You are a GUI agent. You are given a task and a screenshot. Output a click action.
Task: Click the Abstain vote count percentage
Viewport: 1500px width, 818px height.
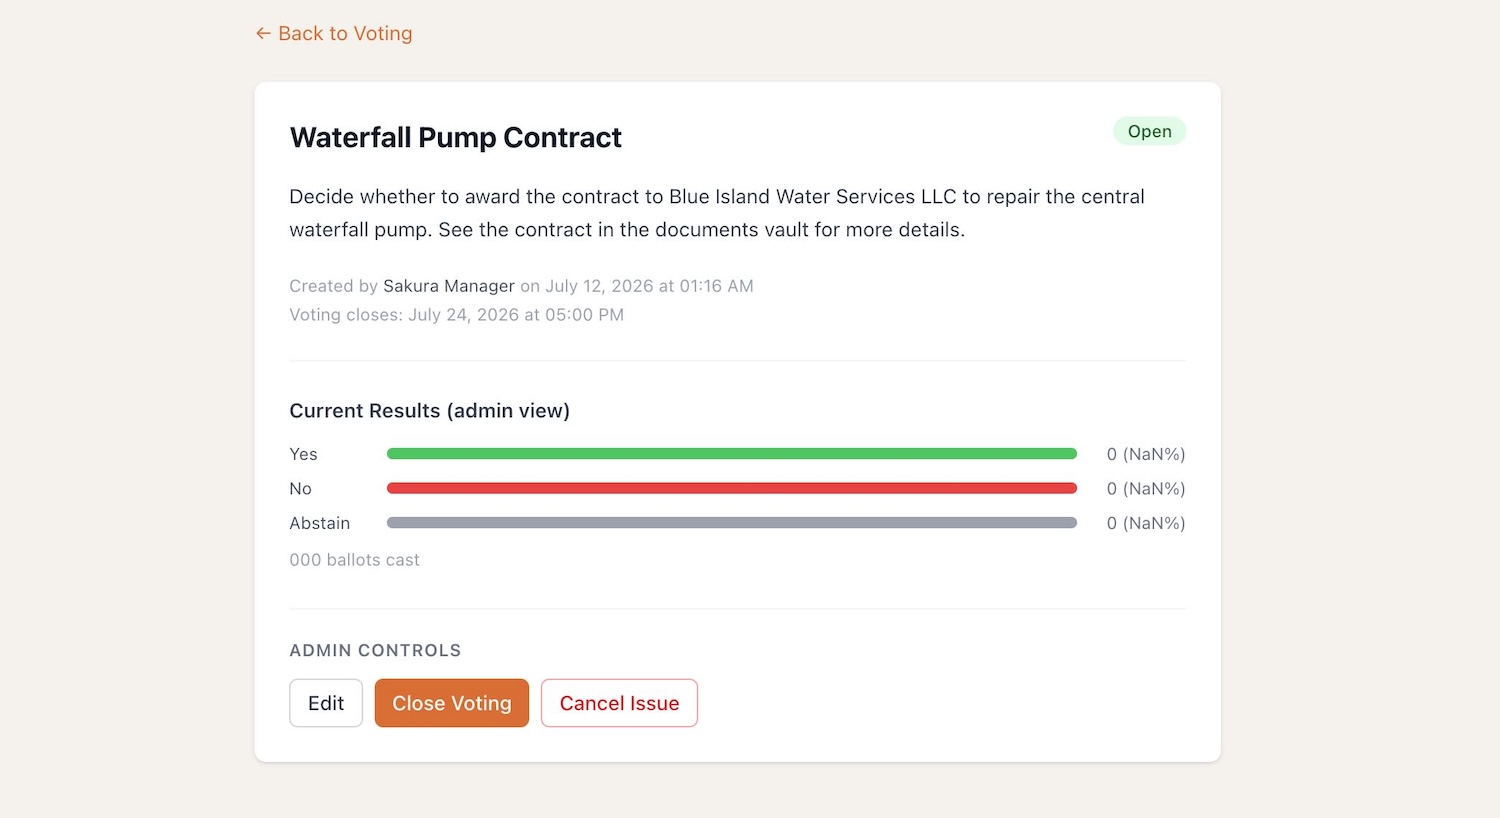1146,523
